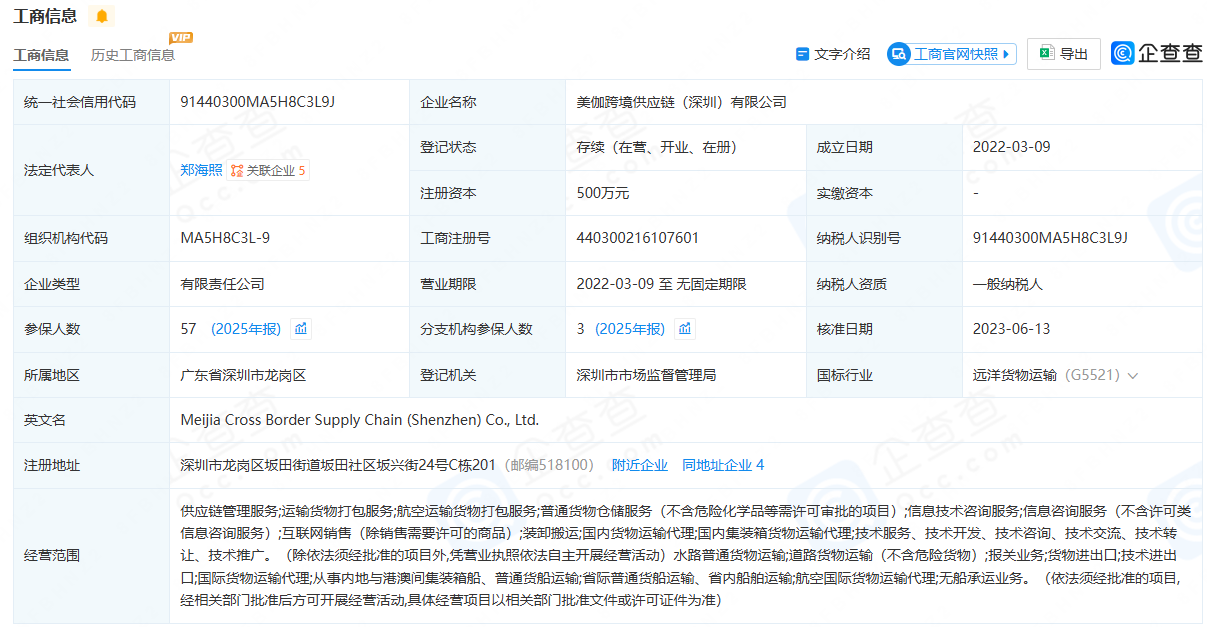Click the 核准日期 value 2023-06-13
Image resolution: width=1207 pixels, height=627 pixels.
tap(1011, 329)
